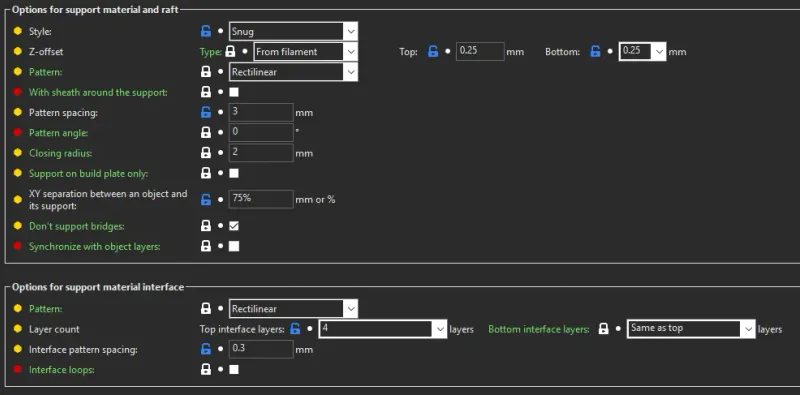This screenshot has width=800, height=395.
Task: Click the lock icon for Interface loops
Action: point(206,369)
